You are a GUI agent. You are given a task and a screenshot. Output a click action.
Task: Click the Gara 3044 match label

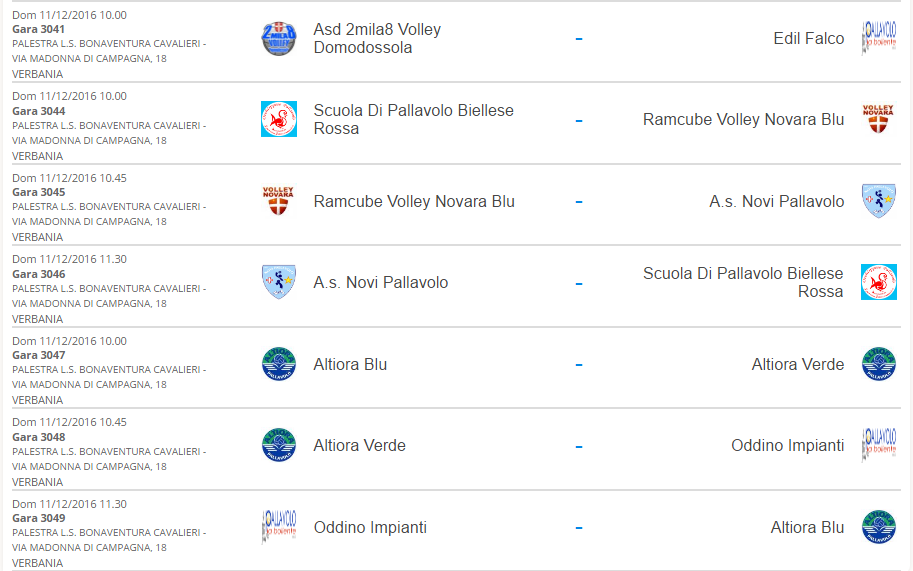click(38, 111)
